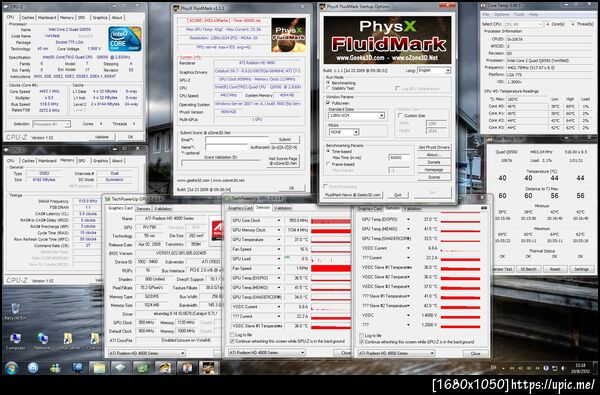Click Close button in VDDC Slave sensors window
This screenshot has width=600, height=395.
(x=475, y=354)
